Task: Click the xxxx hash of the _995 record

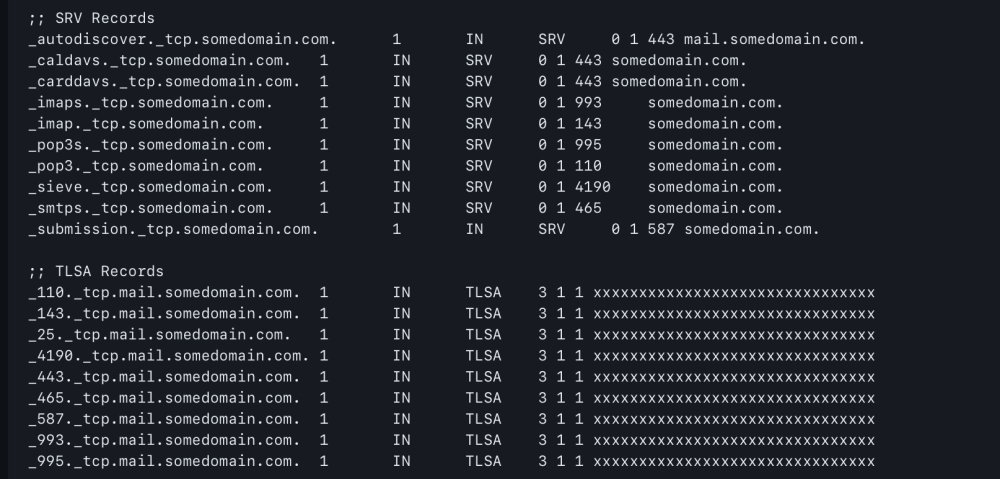Action: click(734, 461)
